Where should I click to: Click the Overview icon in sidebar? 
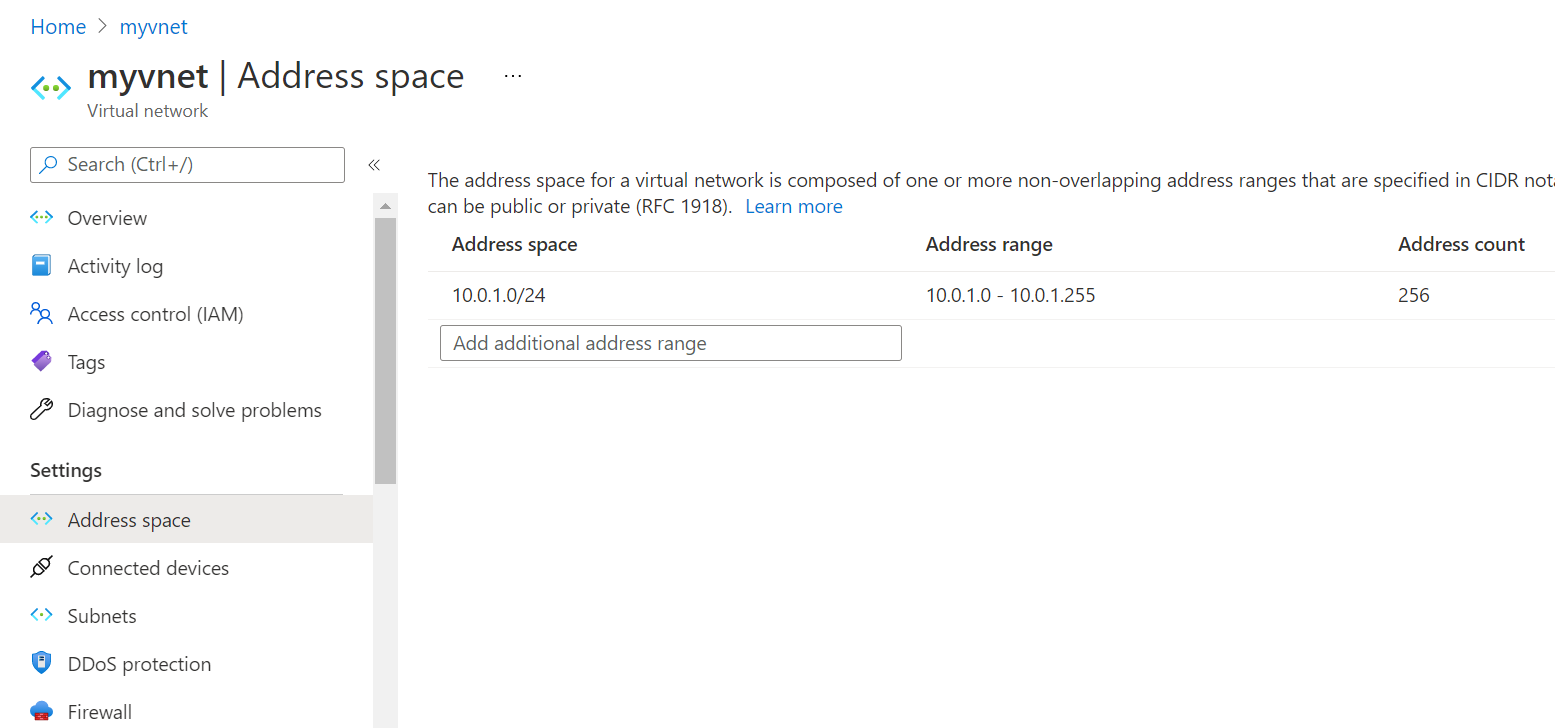[41, 218]
